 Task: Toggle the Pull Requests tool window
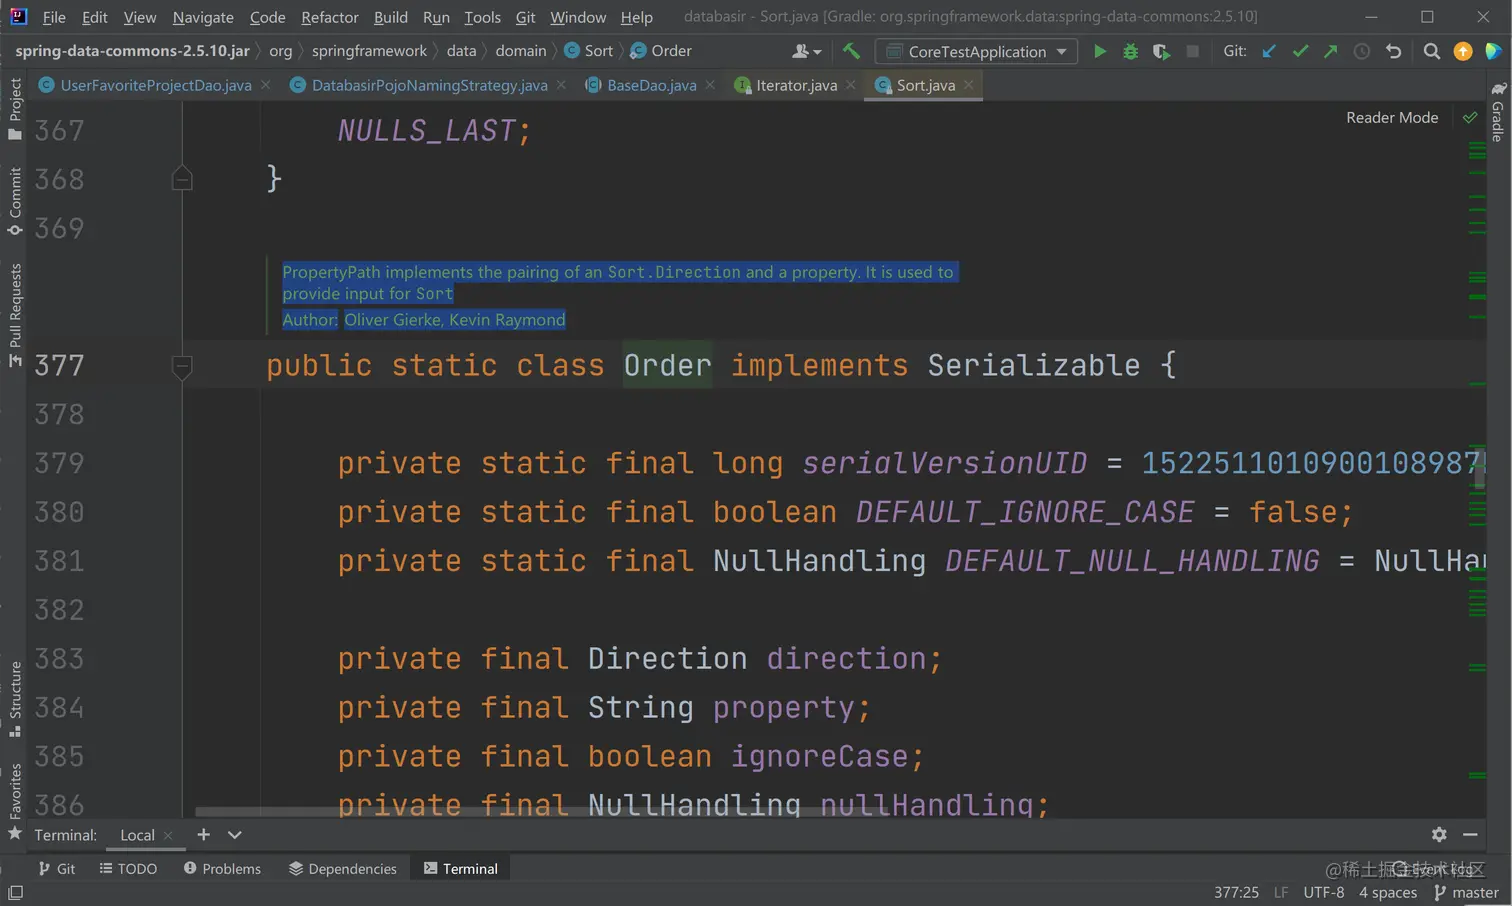[x=15, y=315]
